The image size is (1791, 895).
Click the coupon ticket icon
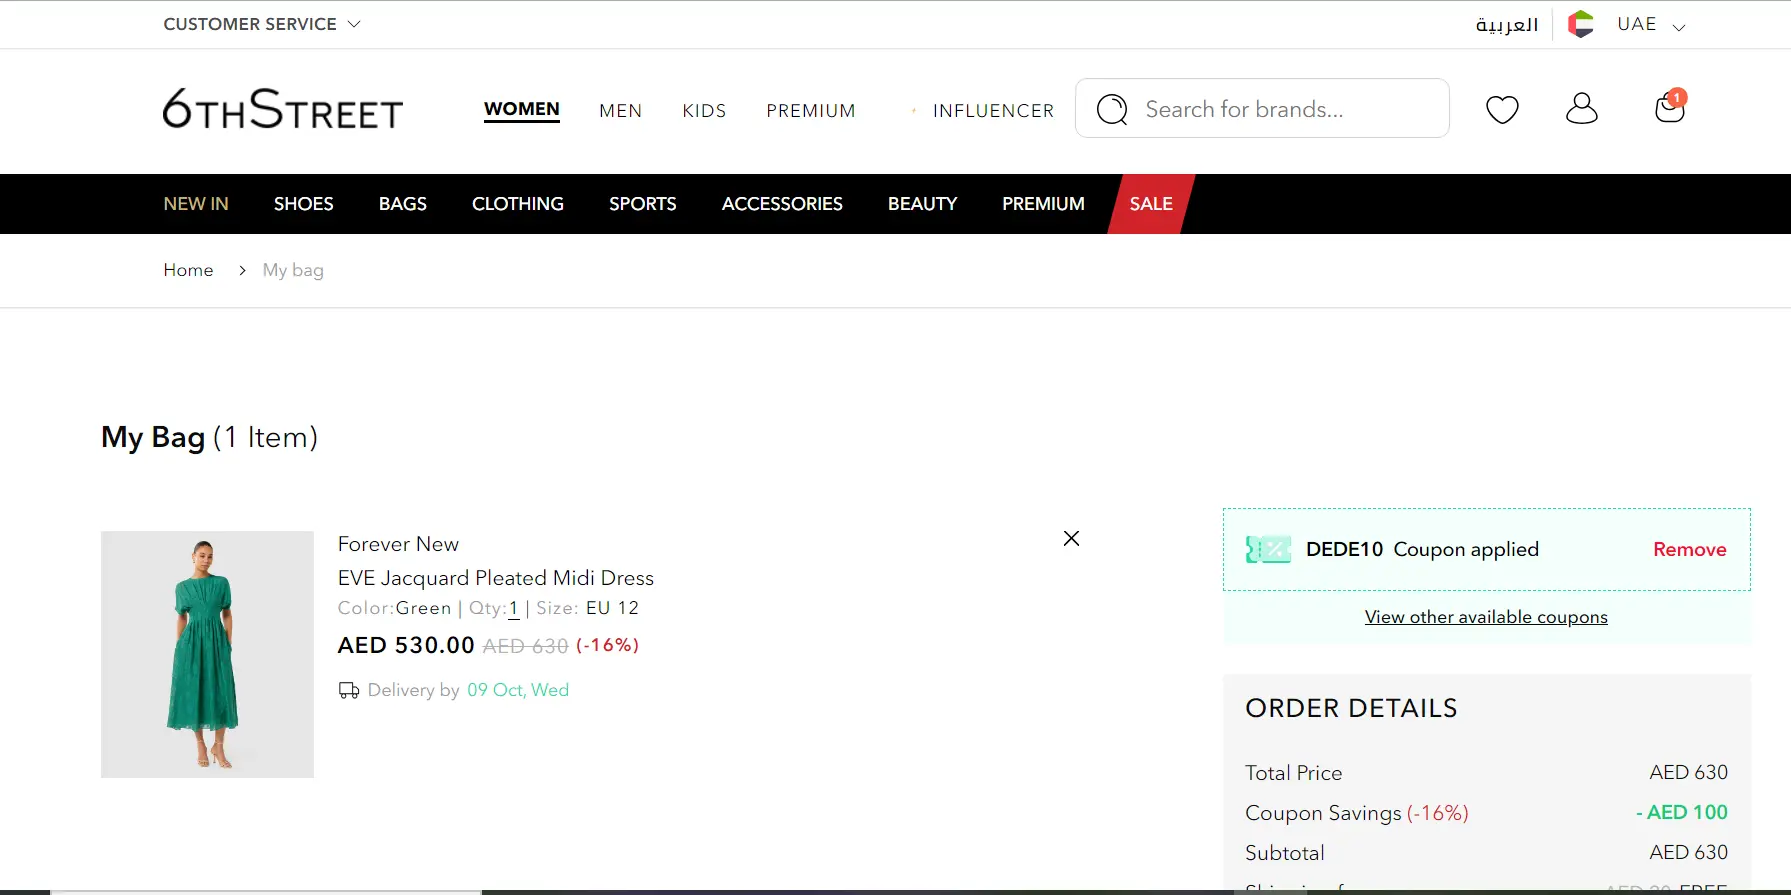[1268, 549]
